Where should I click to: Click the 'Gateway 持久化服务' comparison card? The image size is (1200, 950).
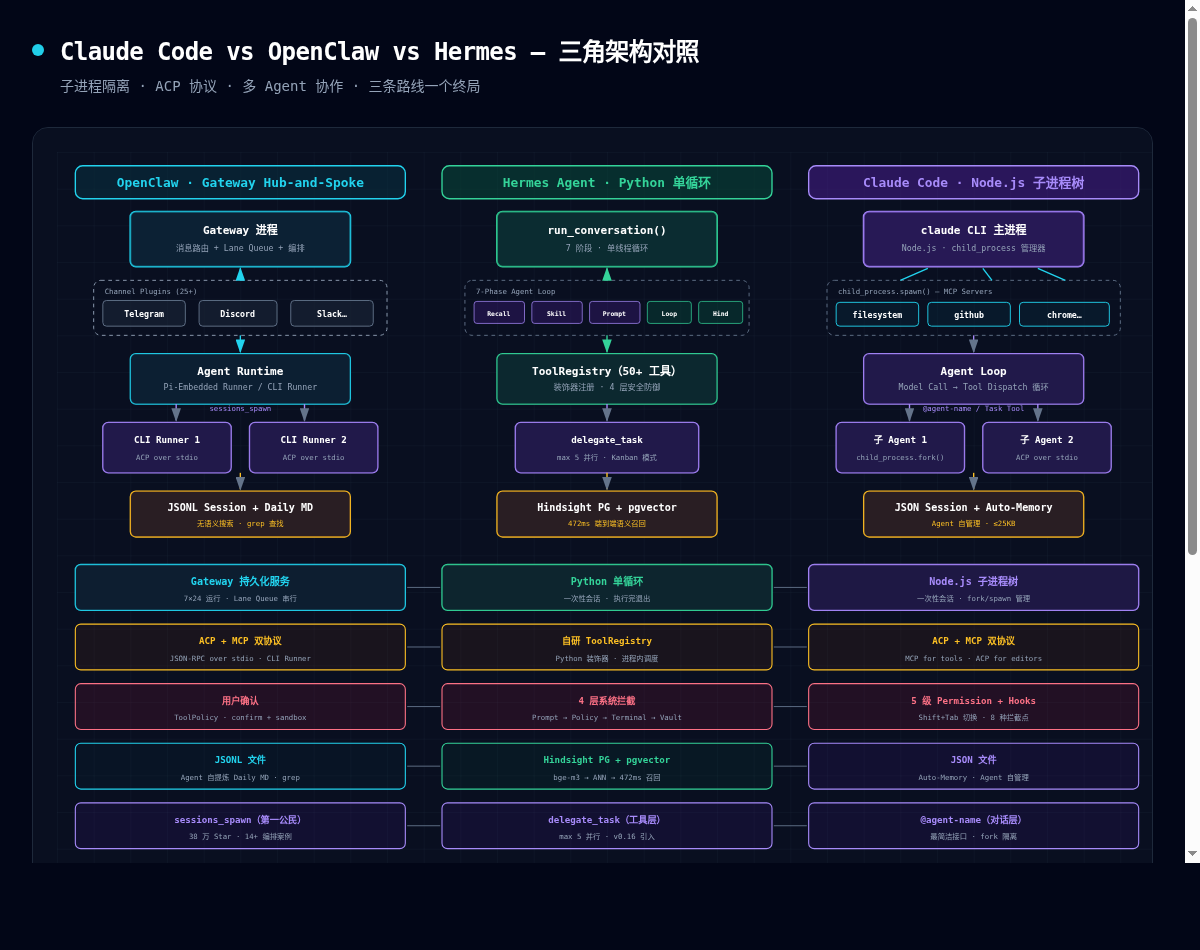[x=240, y=587]
